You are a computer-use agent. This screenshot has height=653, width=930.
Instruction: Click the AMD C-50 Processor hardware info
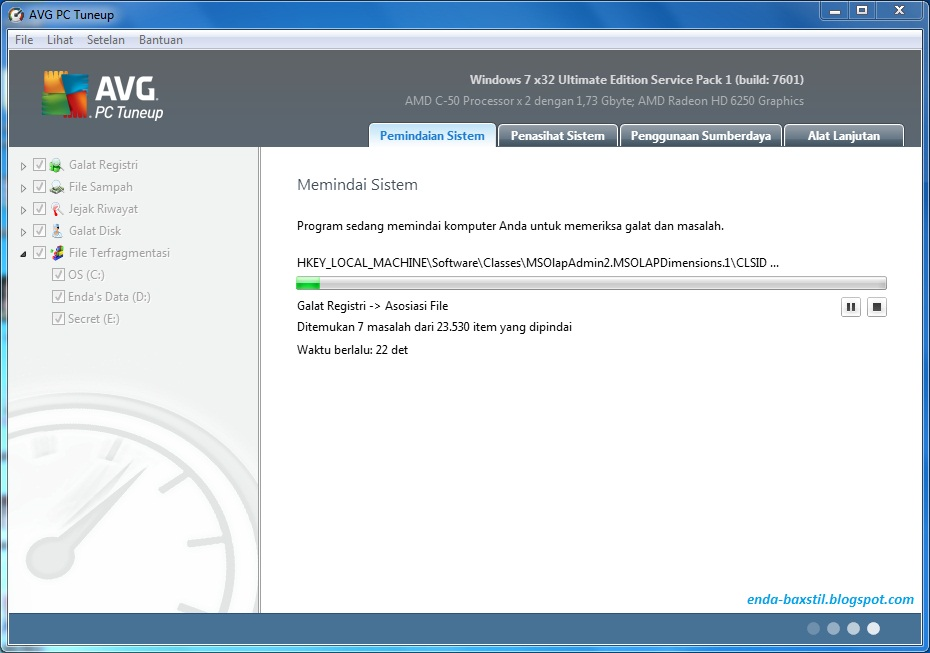pyautogui.click(x=604, y=101)
